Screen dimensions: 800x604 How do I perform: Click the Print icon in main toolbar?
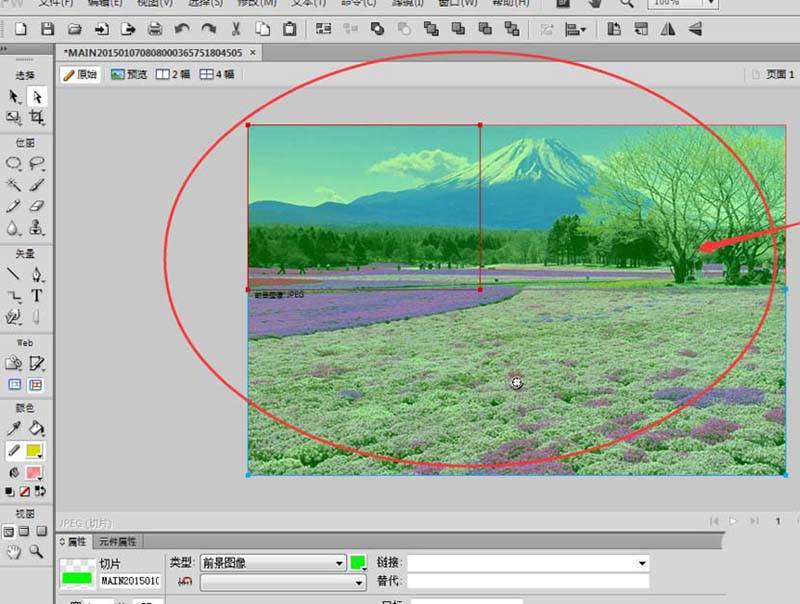(155, 29)
